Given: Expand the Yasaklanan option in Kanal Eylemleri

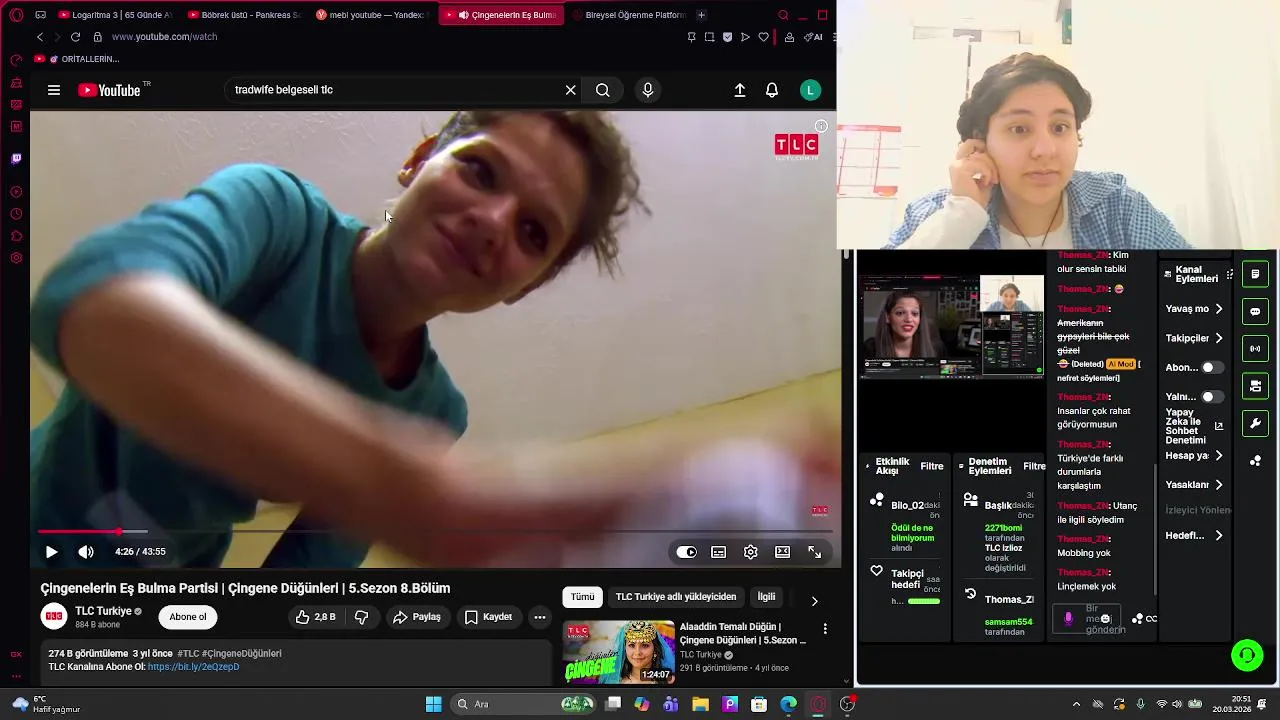Looking at the screenshot, I should tap(1194, 484).
